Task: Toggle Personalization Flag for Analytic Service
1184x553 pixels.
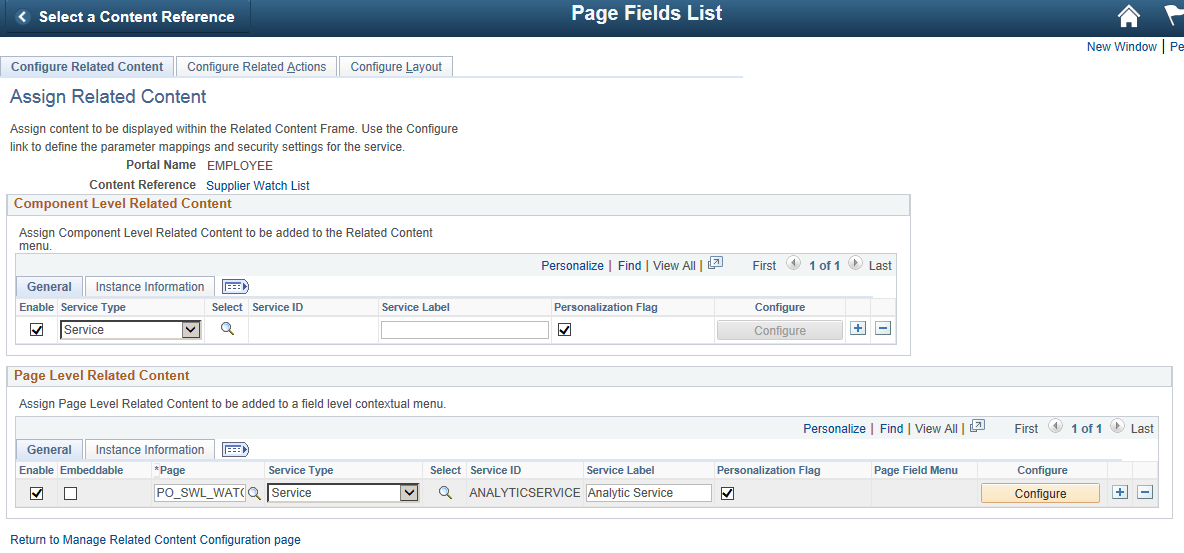Action: coord(728,493)
